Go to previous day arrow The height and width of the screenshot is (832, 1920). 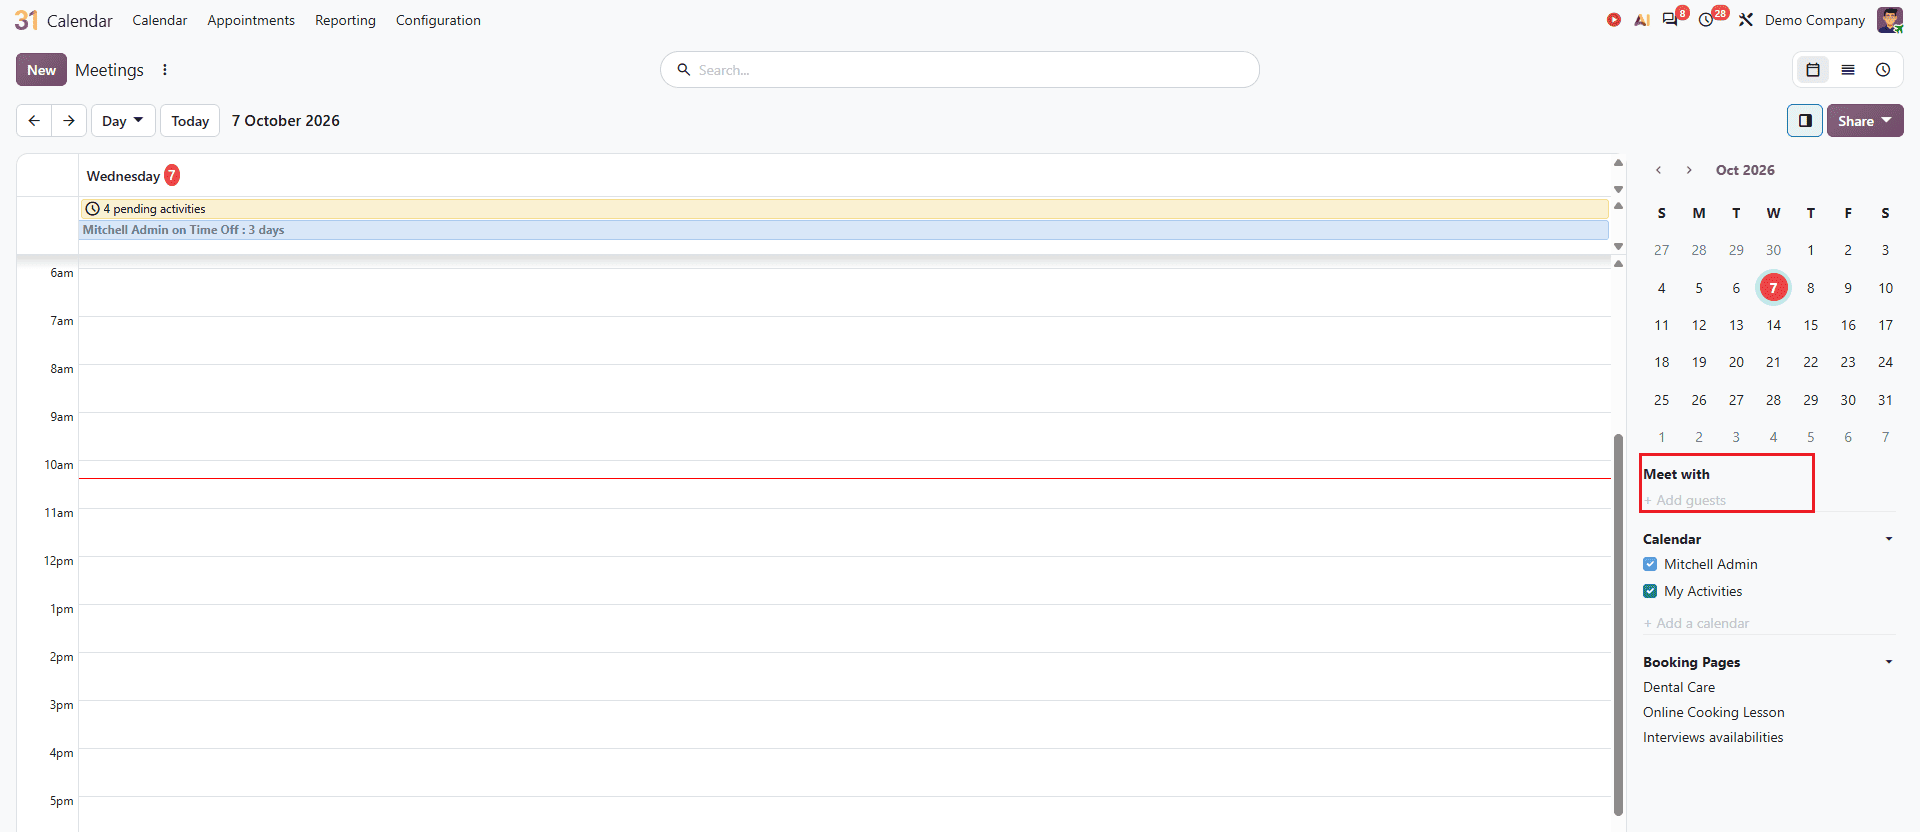[x=34, y=121]
